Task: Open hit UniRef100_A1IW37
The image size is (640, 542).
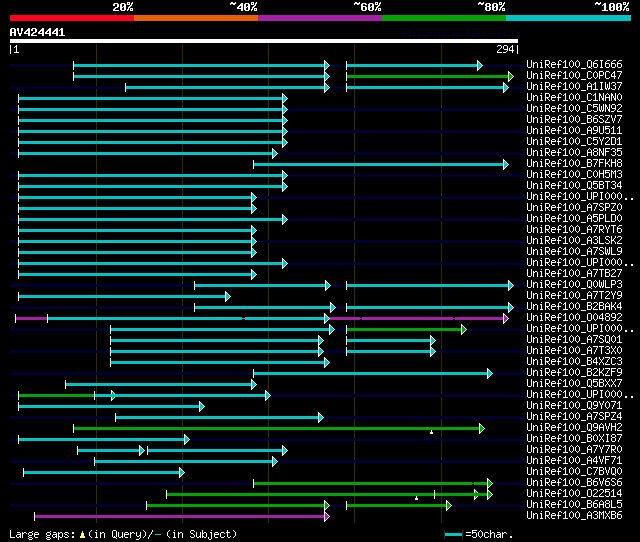Action: pos(574,86)
